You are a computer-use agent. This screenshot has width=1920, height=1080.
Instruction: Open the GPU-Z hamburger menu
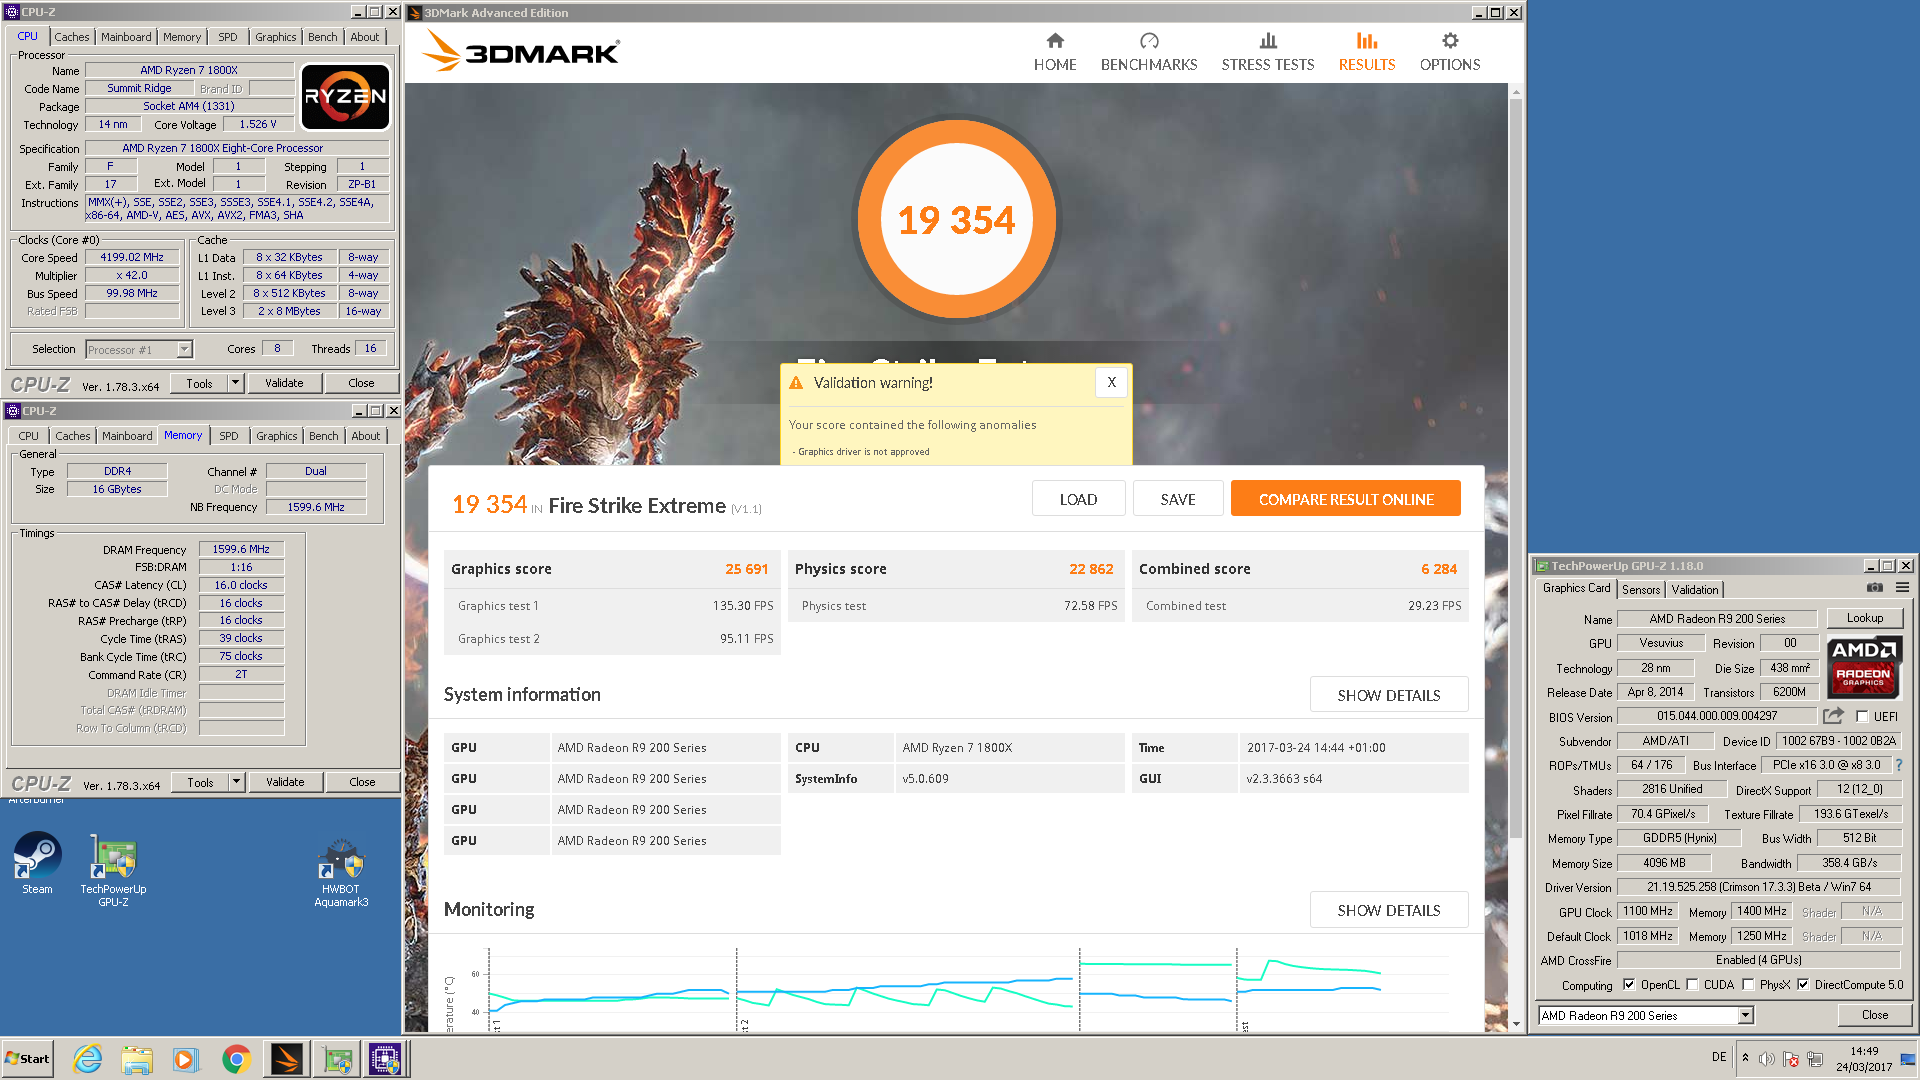pos(1902,588)
